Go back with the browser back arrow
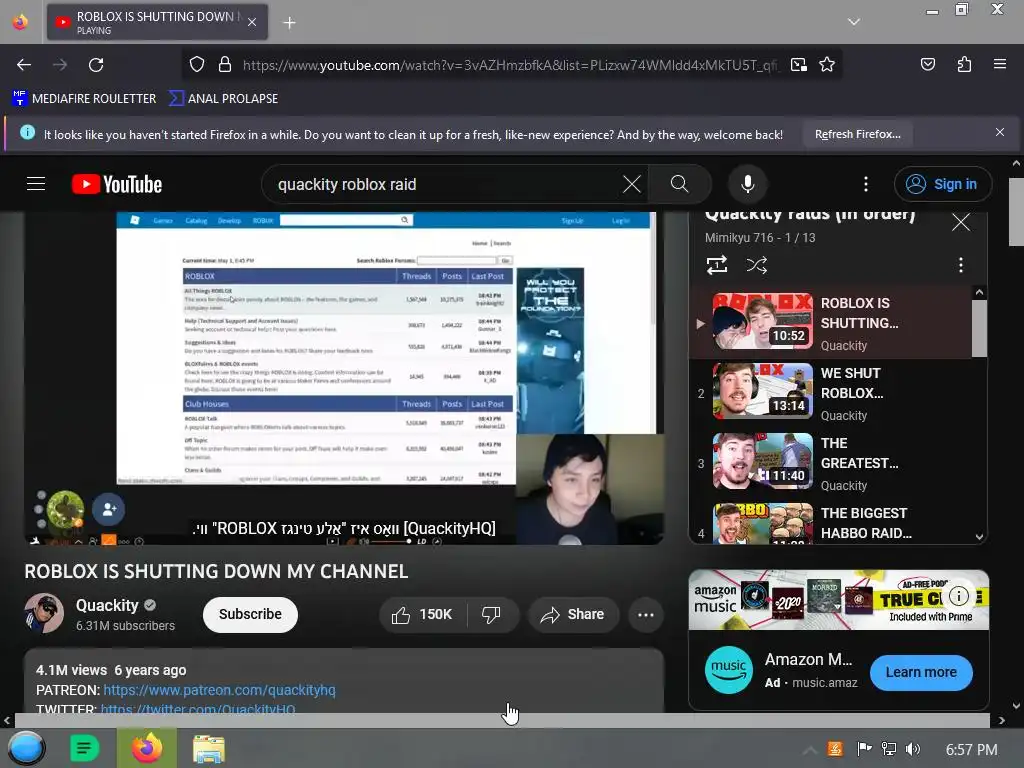 pos(24,65)
